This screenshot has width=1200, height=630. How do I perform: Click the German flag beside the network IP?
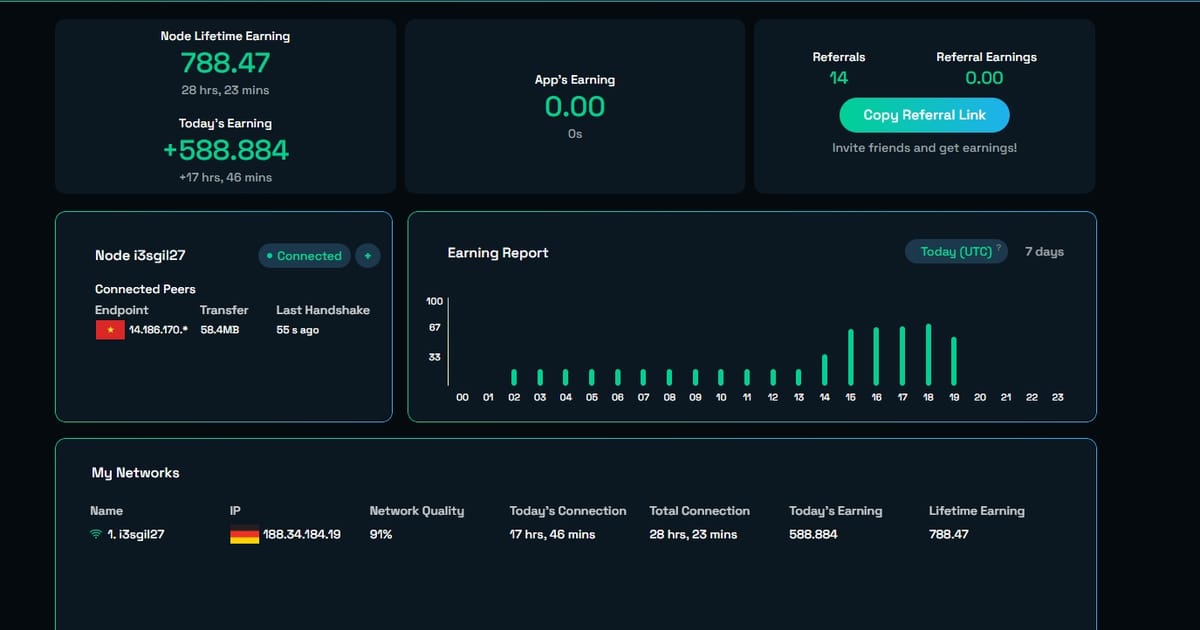[244, 535]
